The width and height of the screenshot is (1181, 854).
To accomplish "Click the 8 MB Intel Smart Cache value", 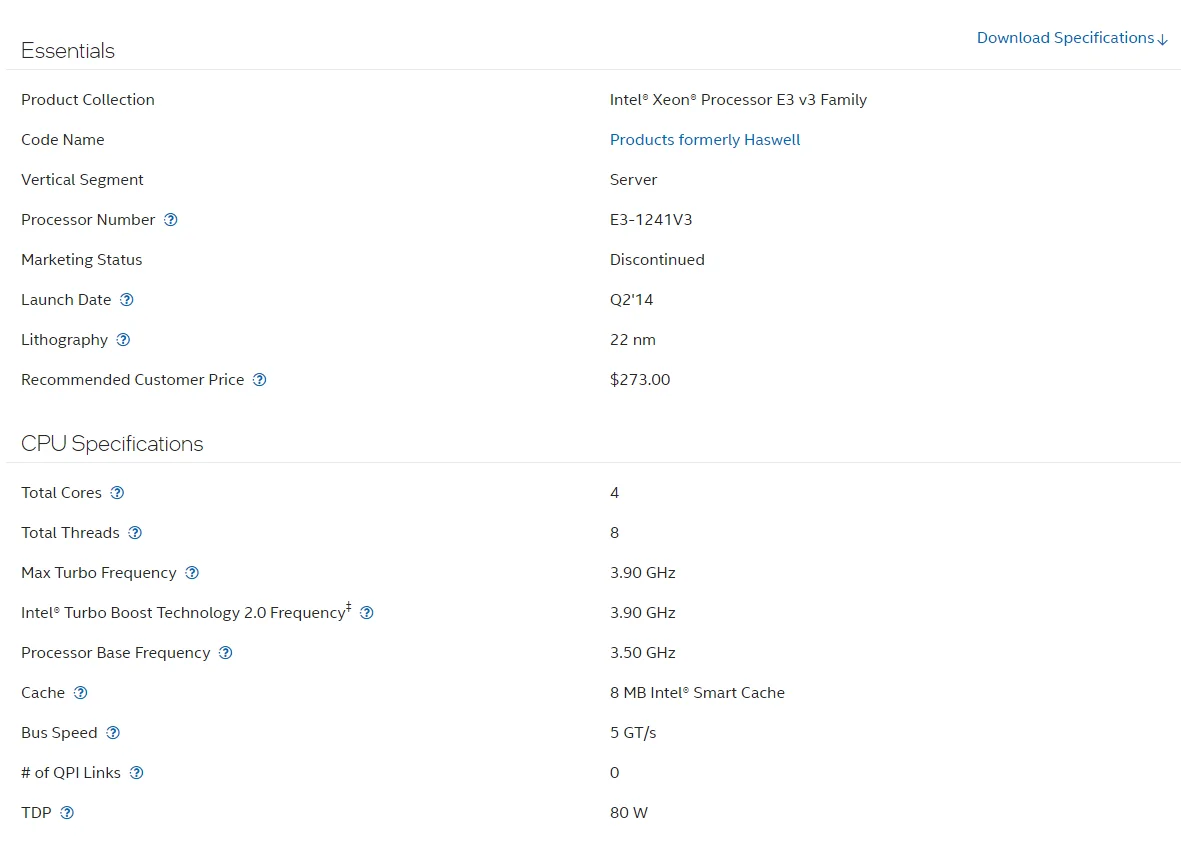I will (697, 693).
